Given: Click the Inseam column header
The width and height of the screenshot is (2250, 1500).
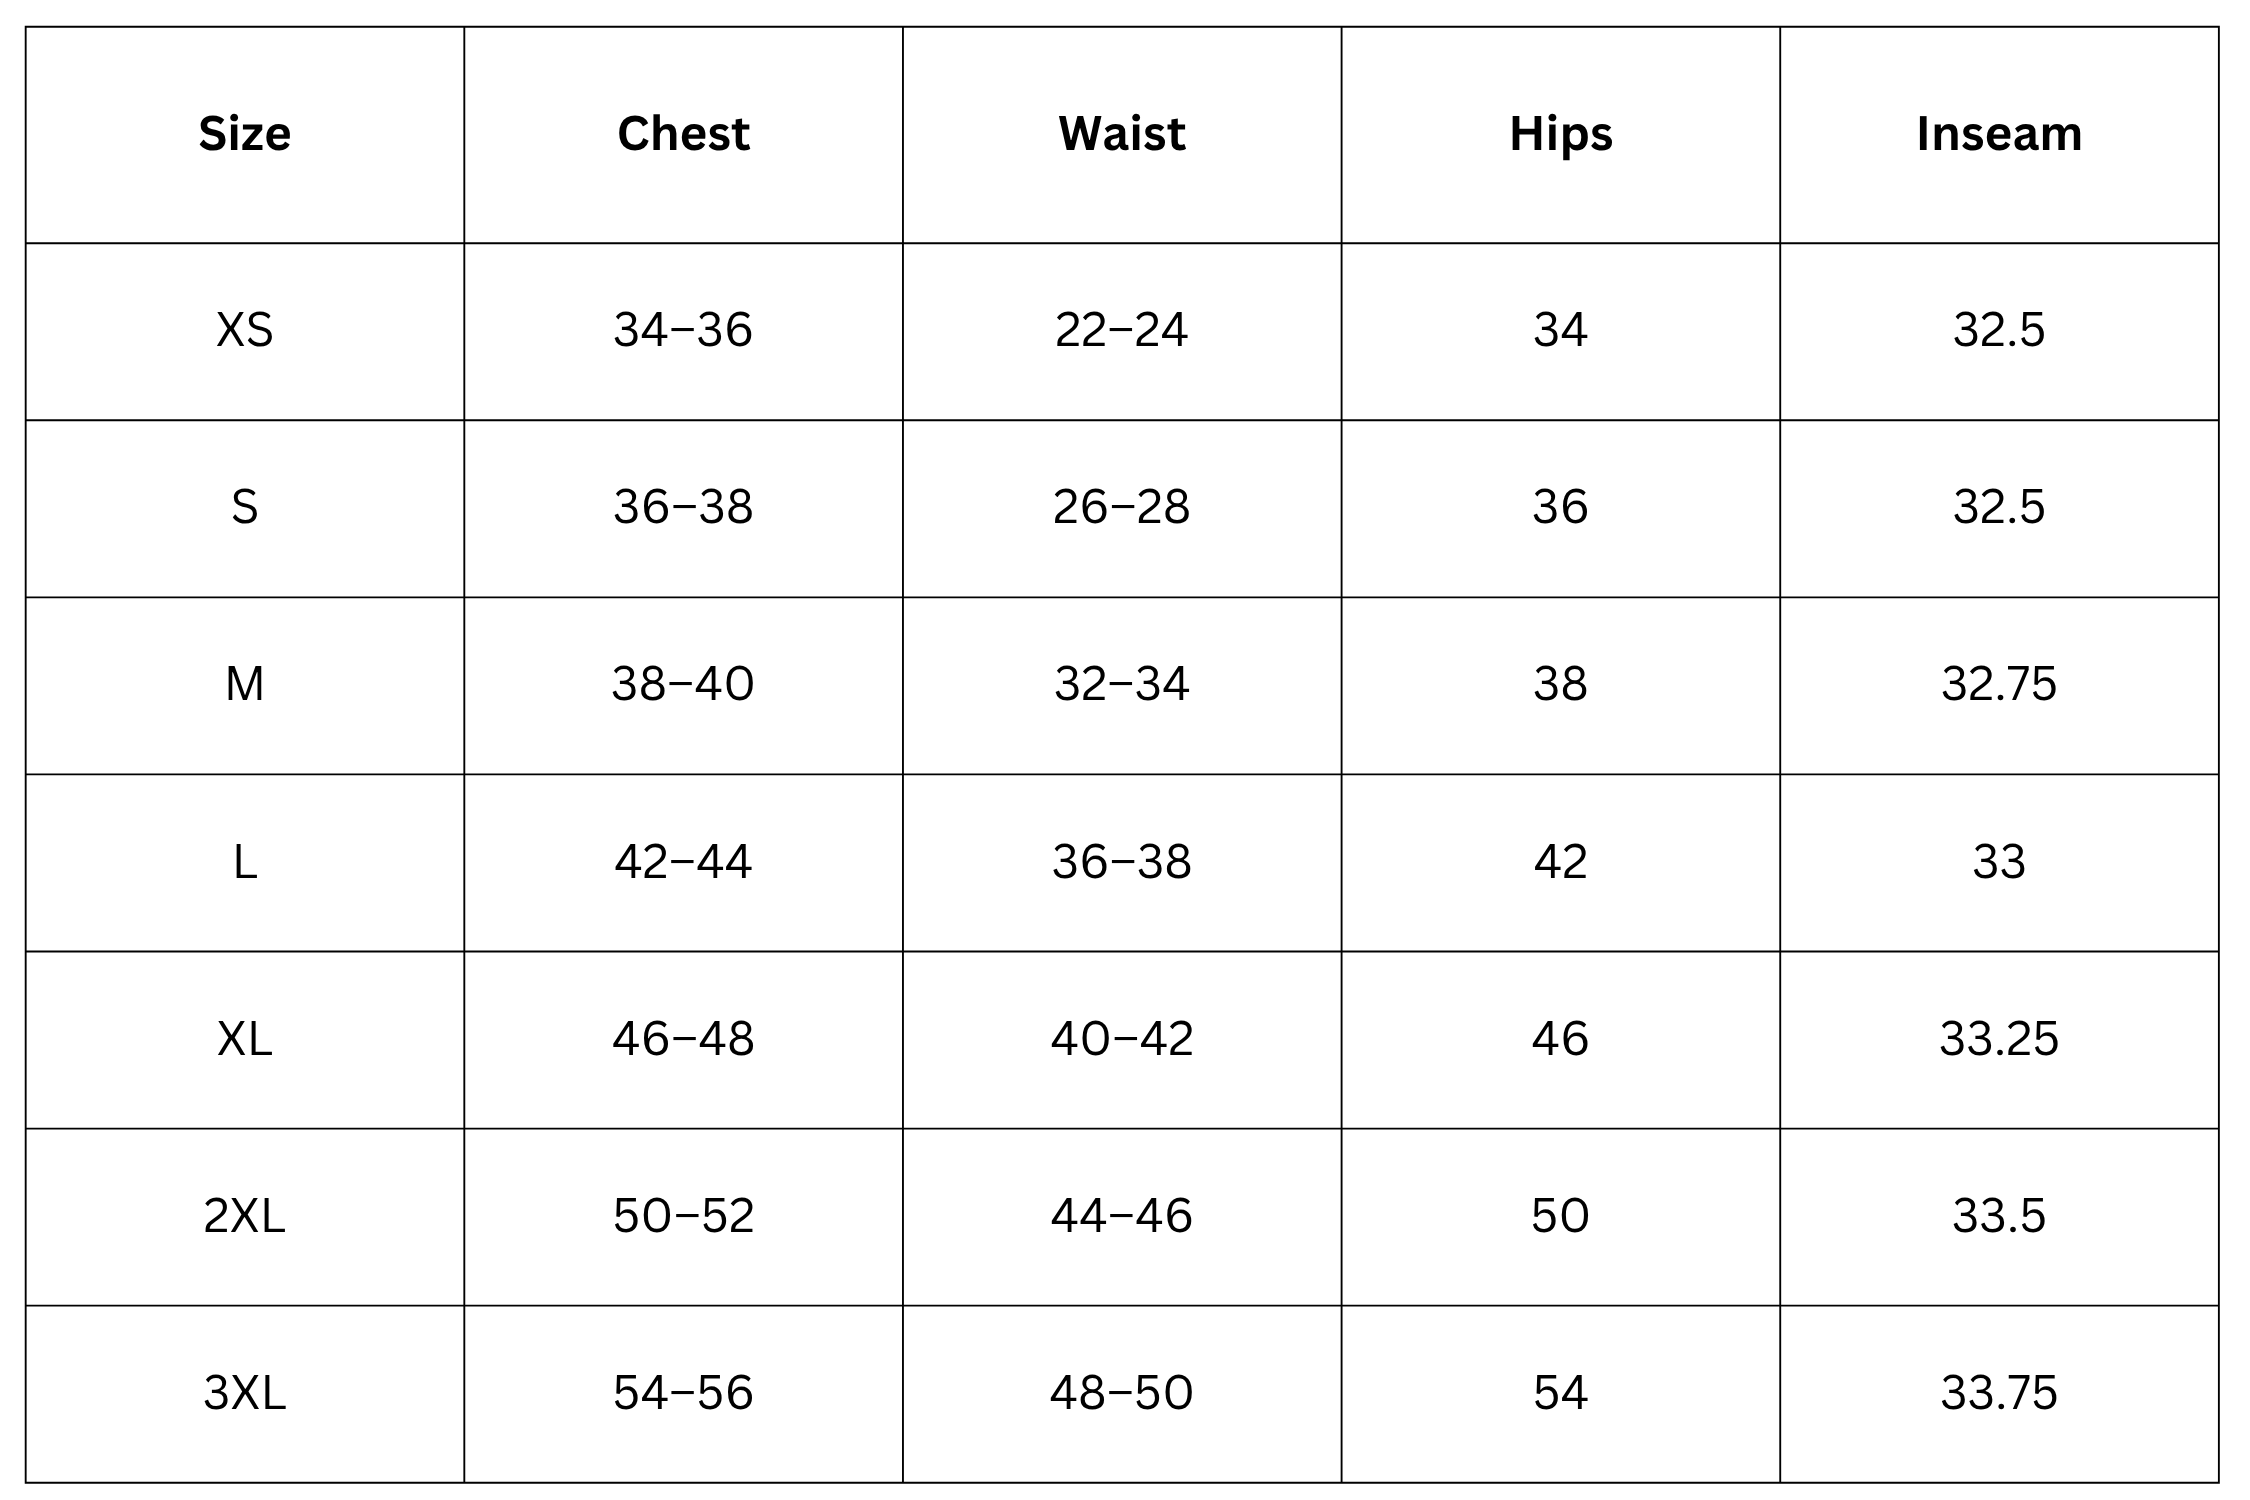Looking at the screenshot, I should [1999, 134].
